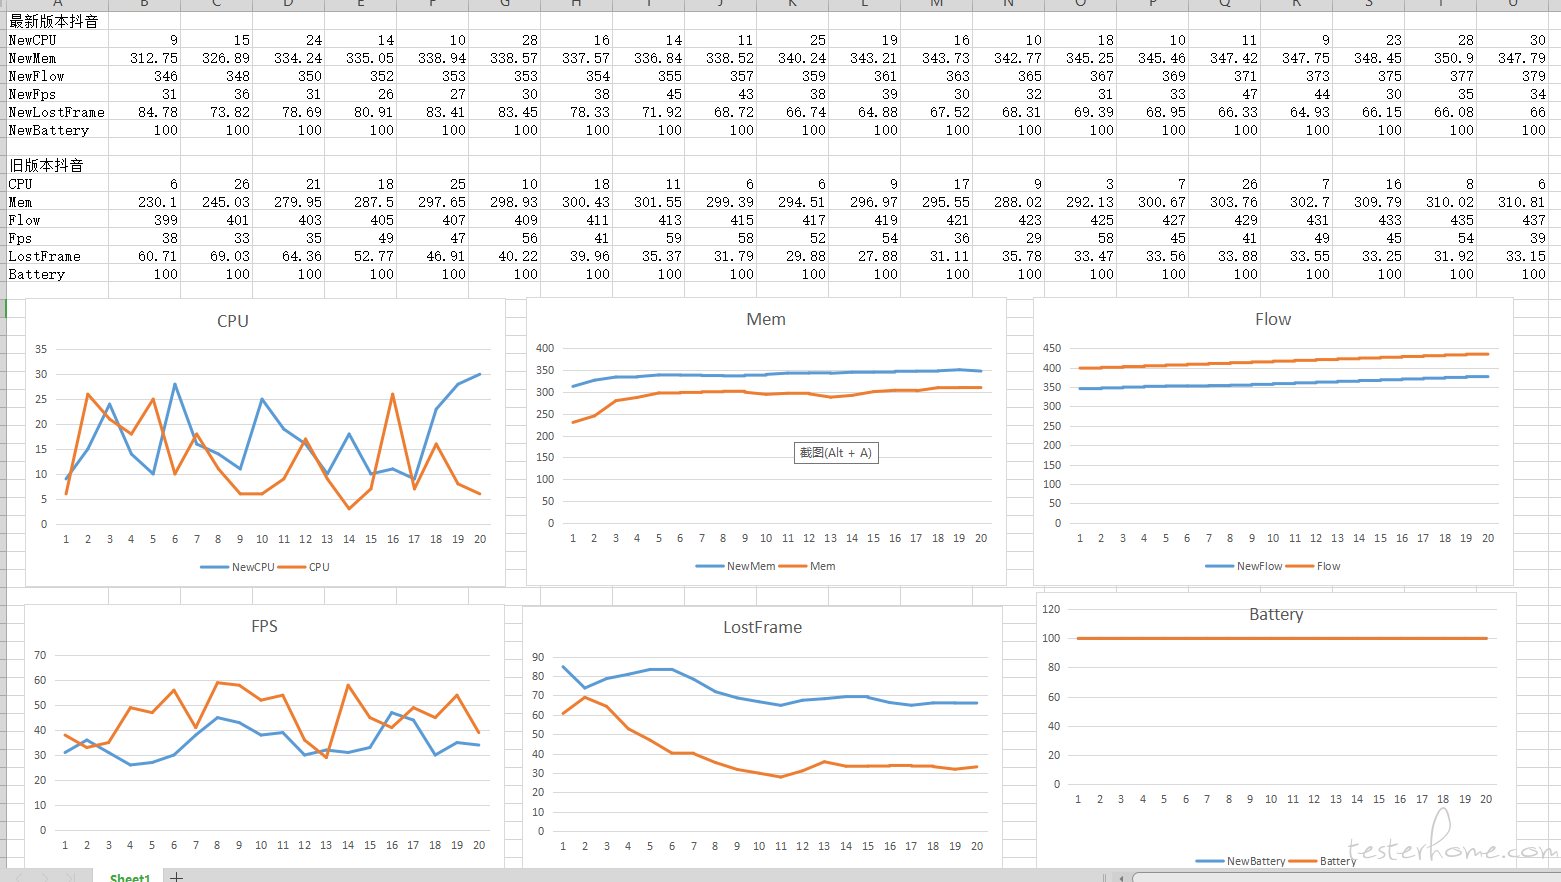
Task: Select the LostFrame chart title
Action: [763, 627]
